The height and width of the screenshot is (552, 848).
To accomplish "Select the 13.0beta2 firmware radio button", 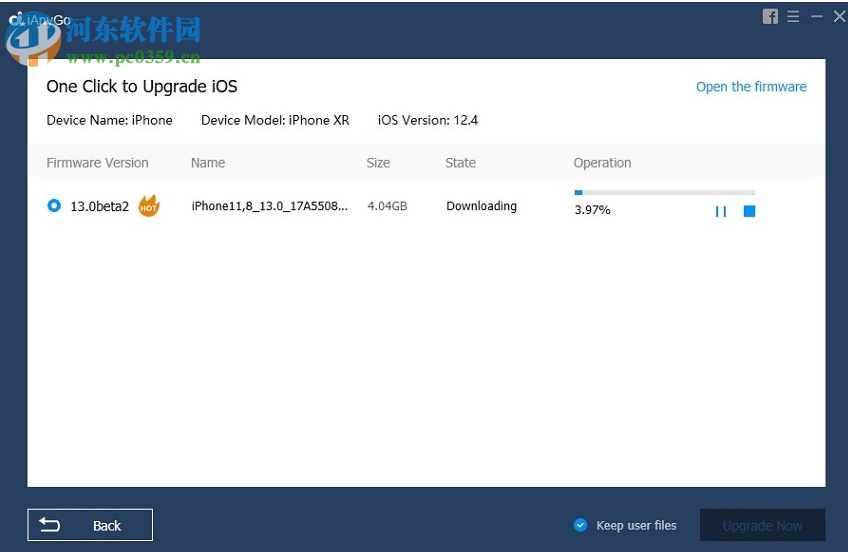I will pyautogui.click(x=54, y=206).
